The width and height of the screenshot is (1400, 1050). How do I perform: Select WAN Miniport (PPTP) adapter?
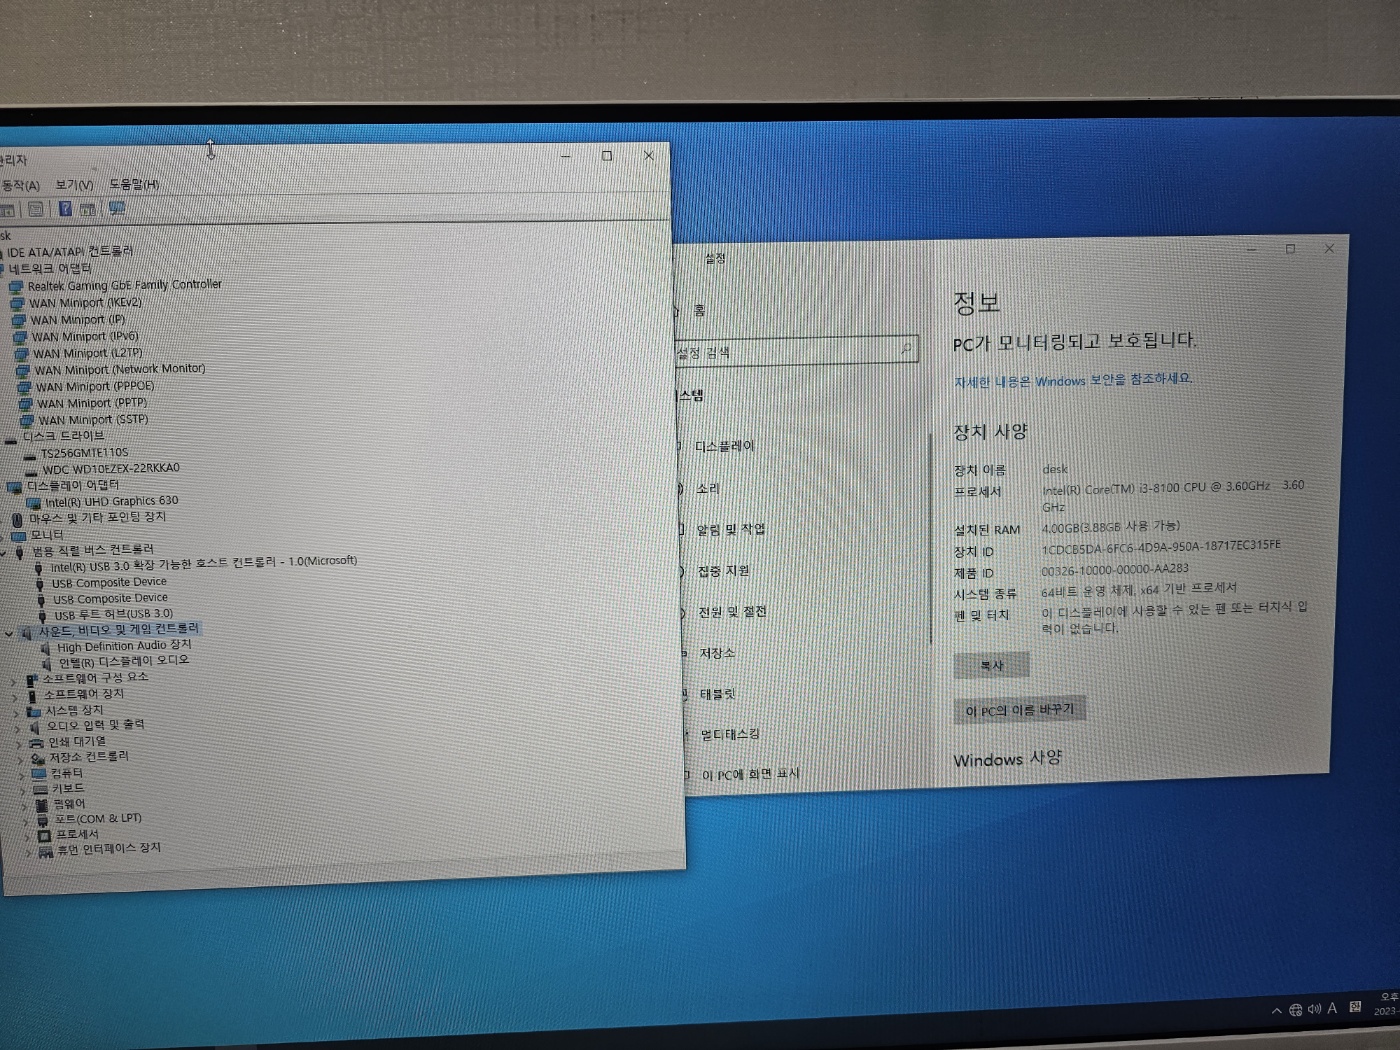click(91, 403)
